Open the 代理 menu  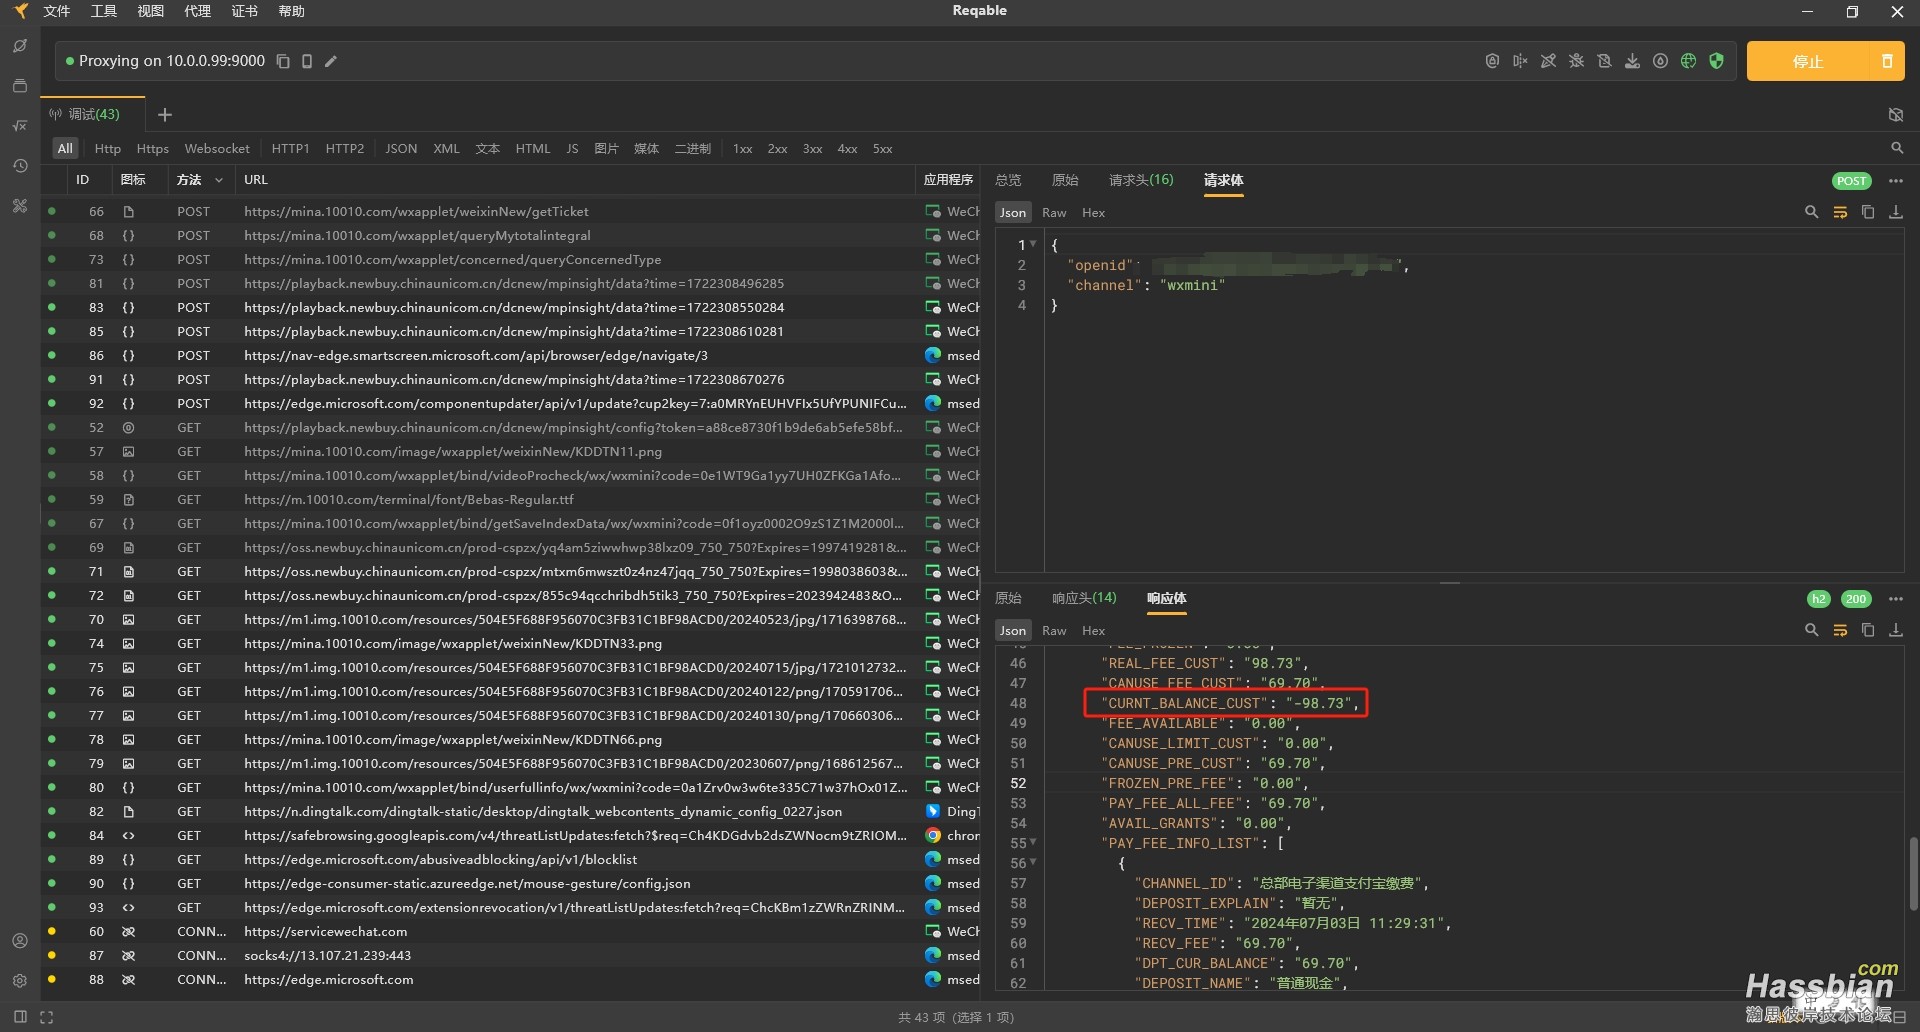coord(197,11)
